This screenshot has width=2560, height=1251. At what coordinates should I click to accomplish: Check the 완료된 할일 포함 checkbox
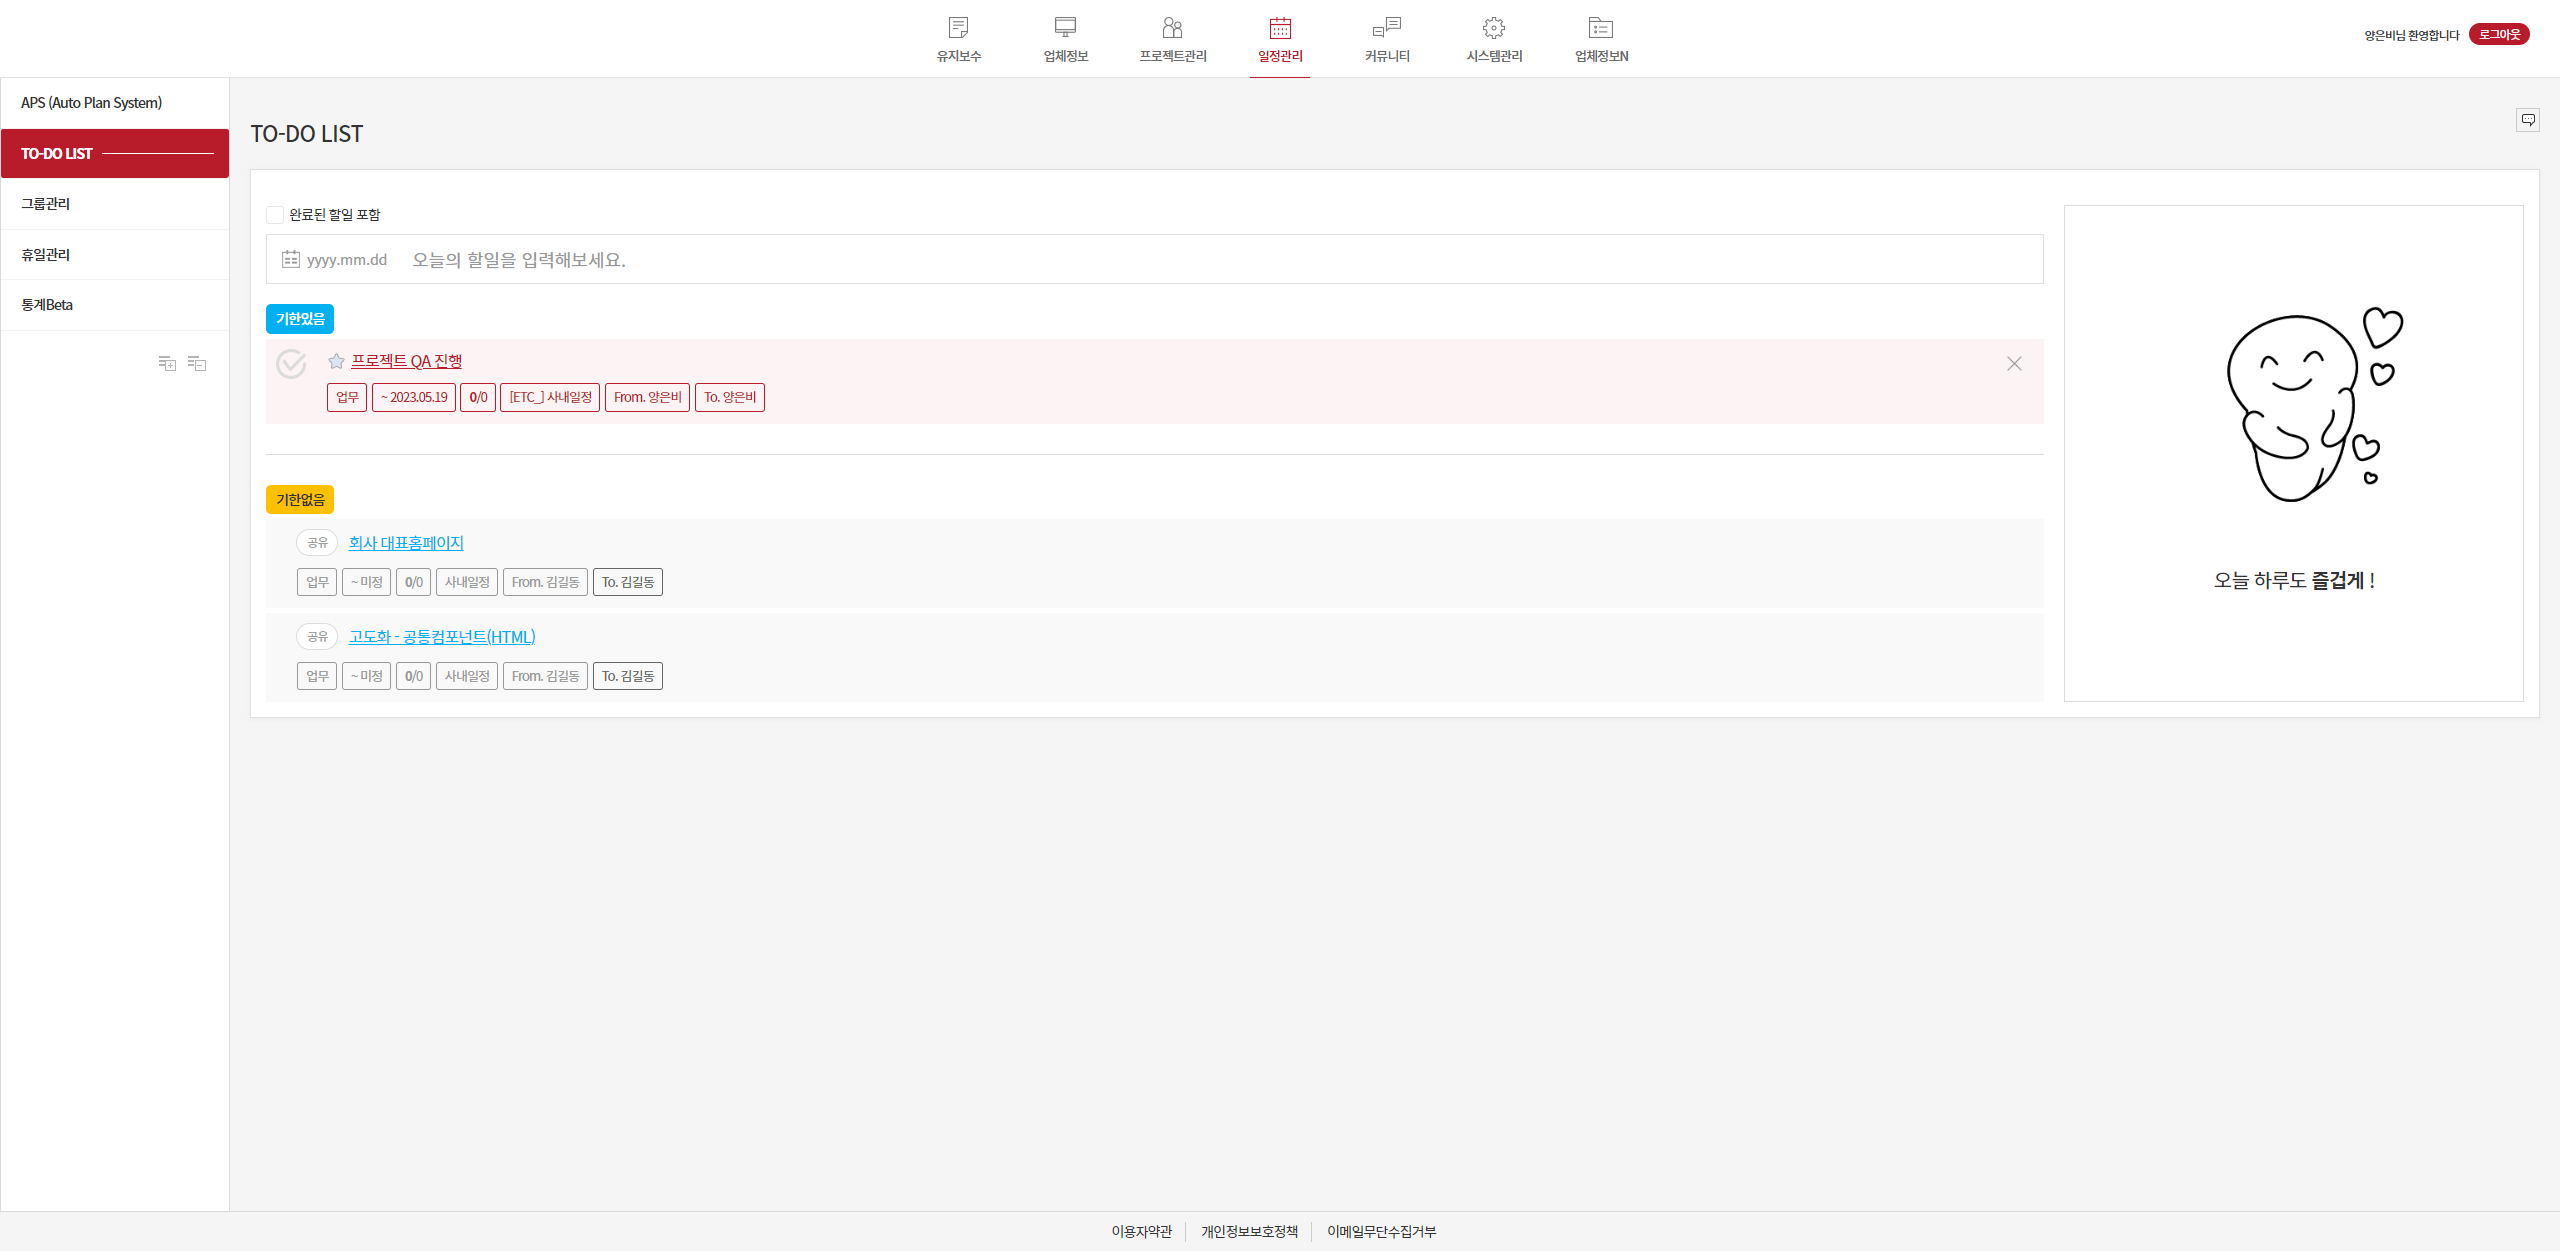click(275, 215)
